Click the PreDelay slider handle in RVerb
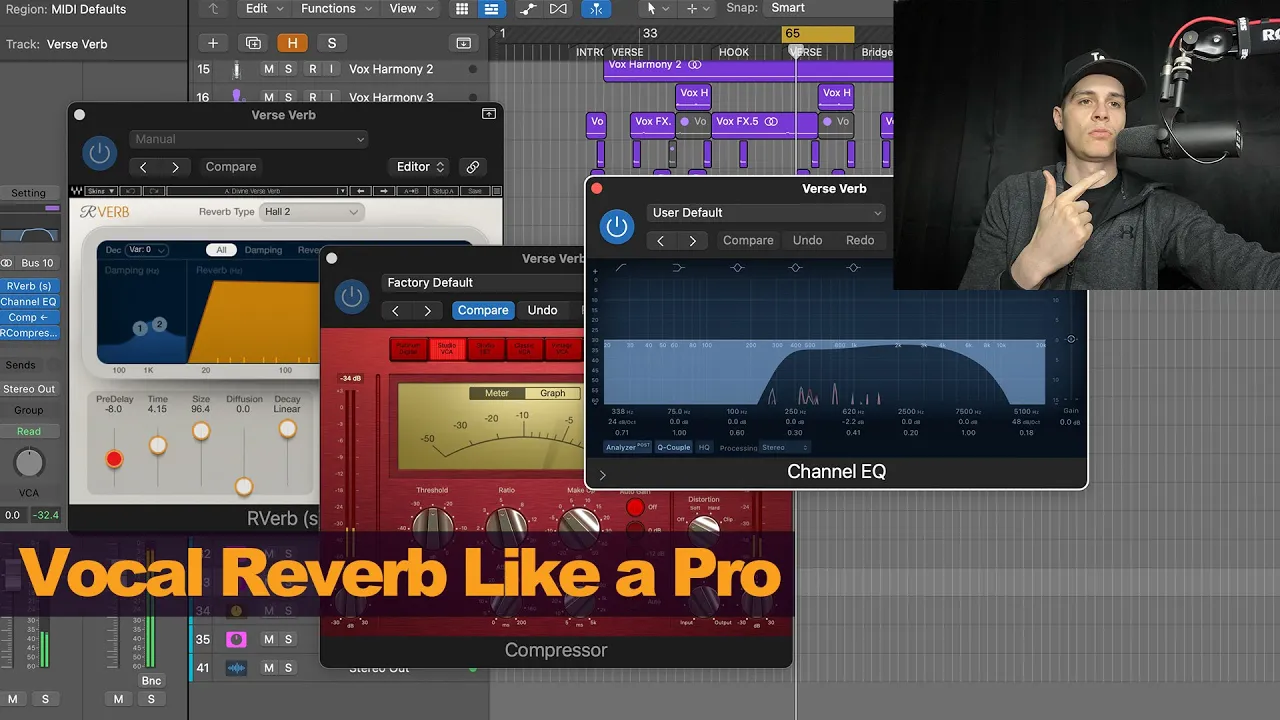Image resolution: width=1280 pixels, height=720 pixels. coord(114,459)
